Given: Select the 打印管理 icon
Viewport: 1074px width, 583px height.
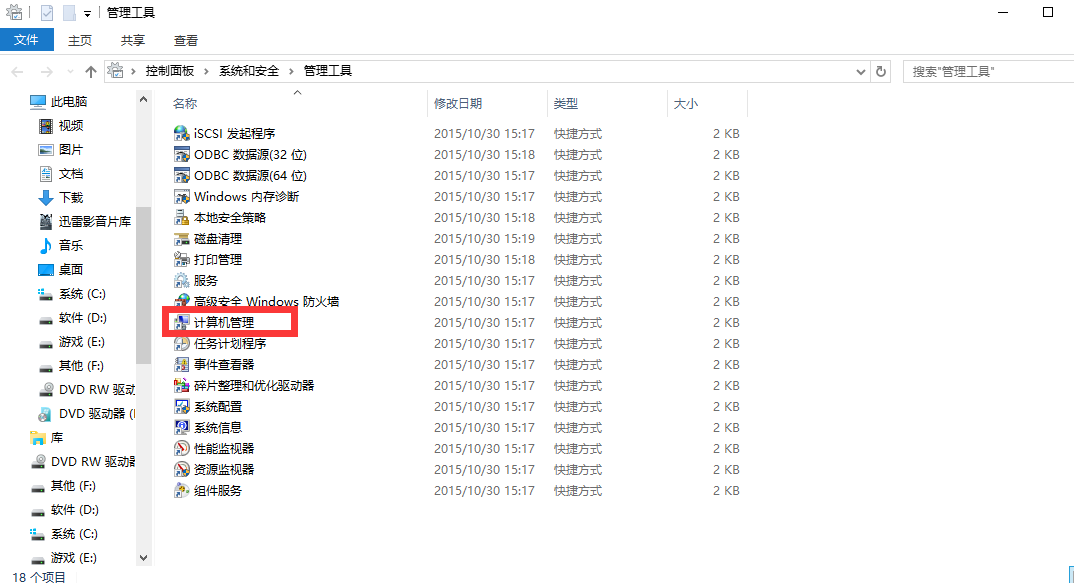Looking at the screenshot, I should (182, 260).
